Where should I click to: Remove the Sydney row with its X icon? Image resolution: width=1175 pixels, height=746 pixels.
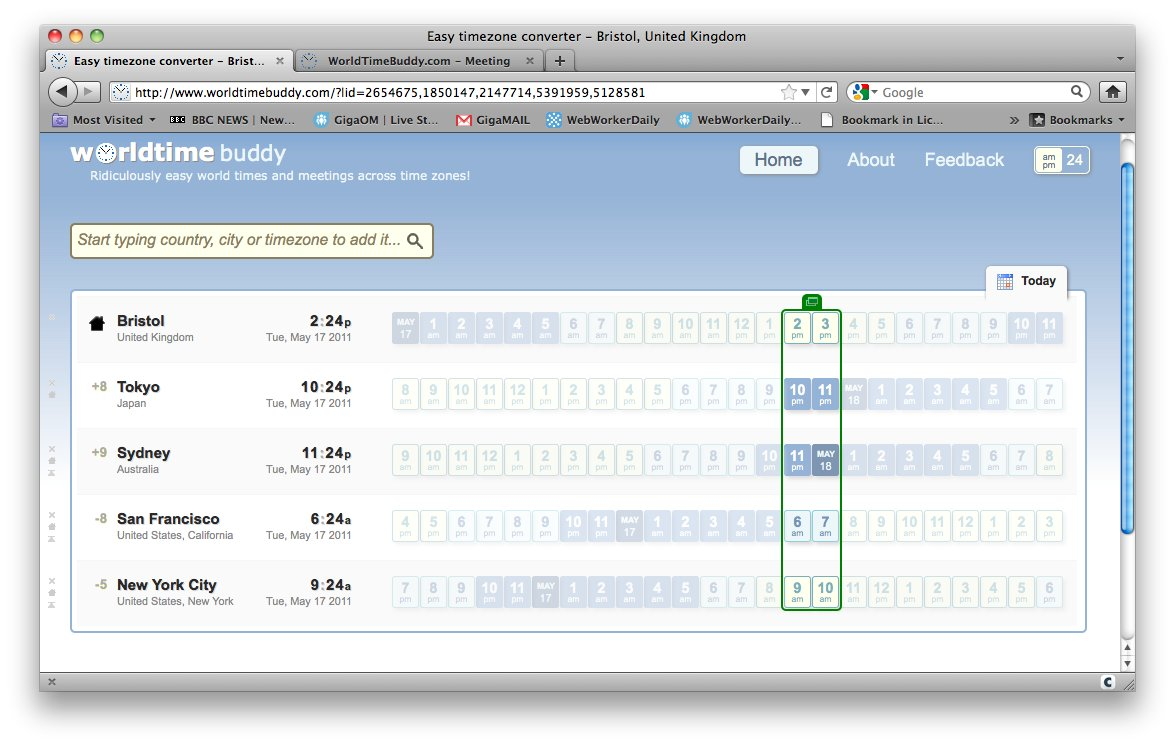tap(52, 449)
